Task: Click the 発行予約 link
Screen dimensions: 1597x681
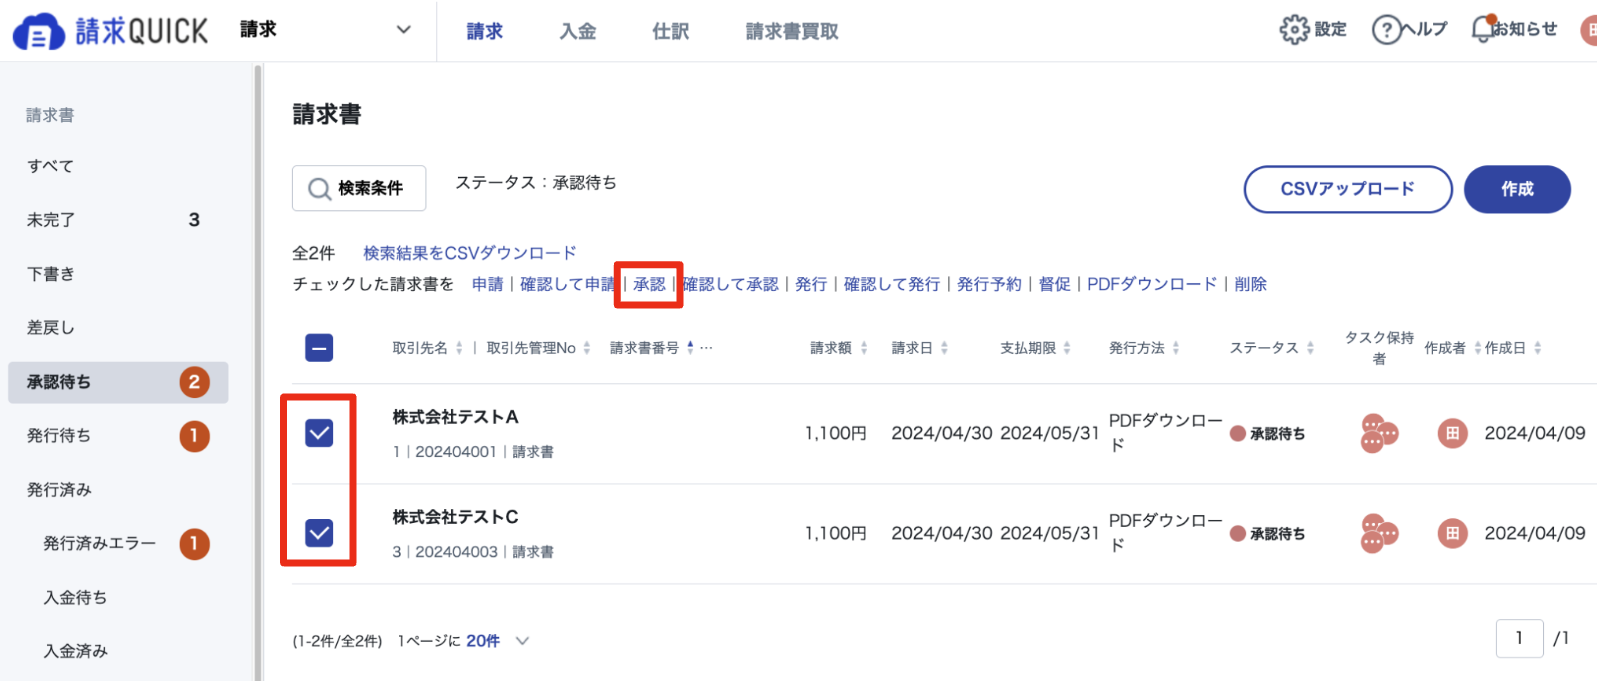Action: point(989,284)
